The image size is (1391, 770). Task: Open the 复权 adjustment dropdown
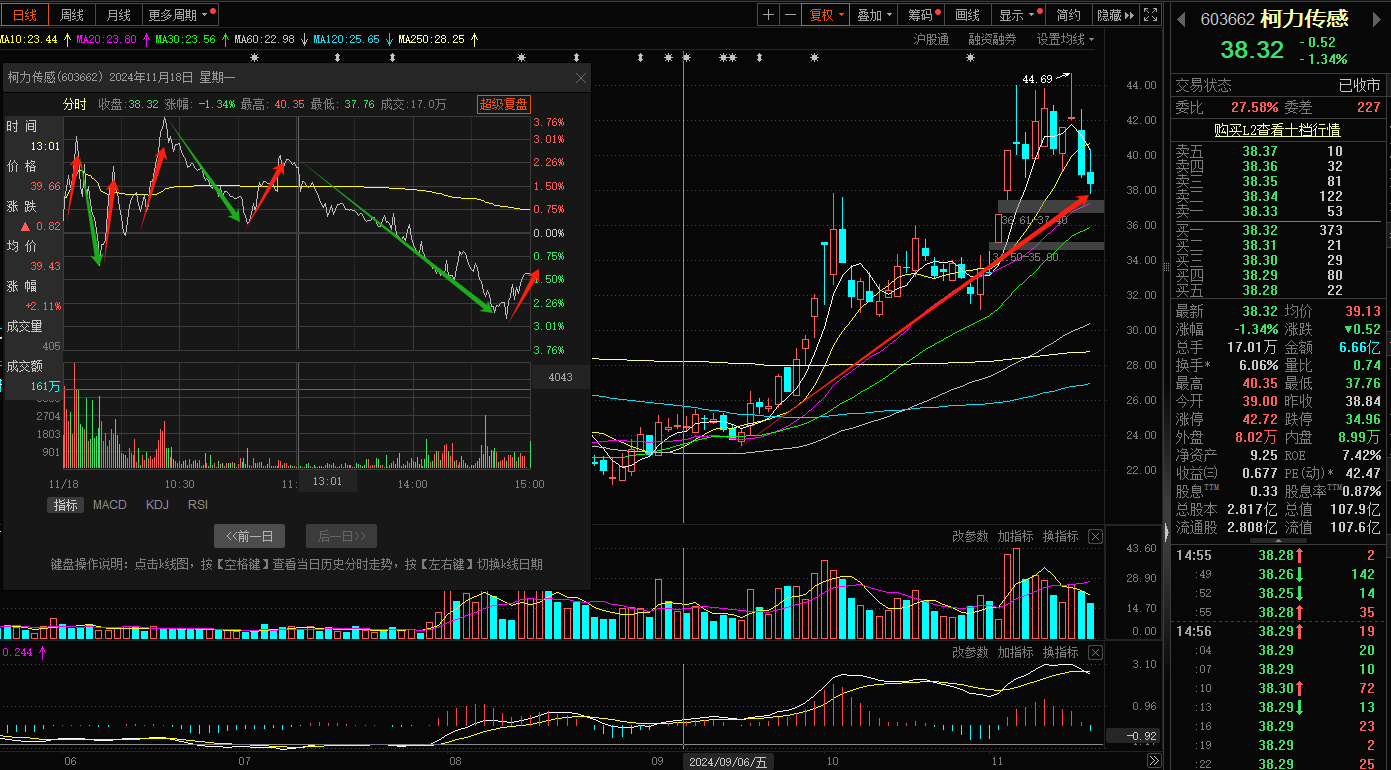827,15
